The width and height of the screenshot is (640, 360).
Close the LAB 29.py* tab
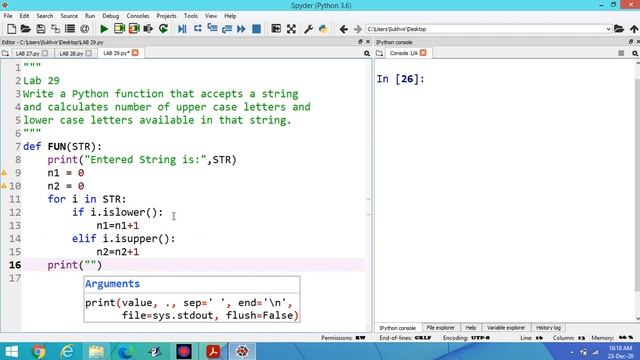[135, 53]
